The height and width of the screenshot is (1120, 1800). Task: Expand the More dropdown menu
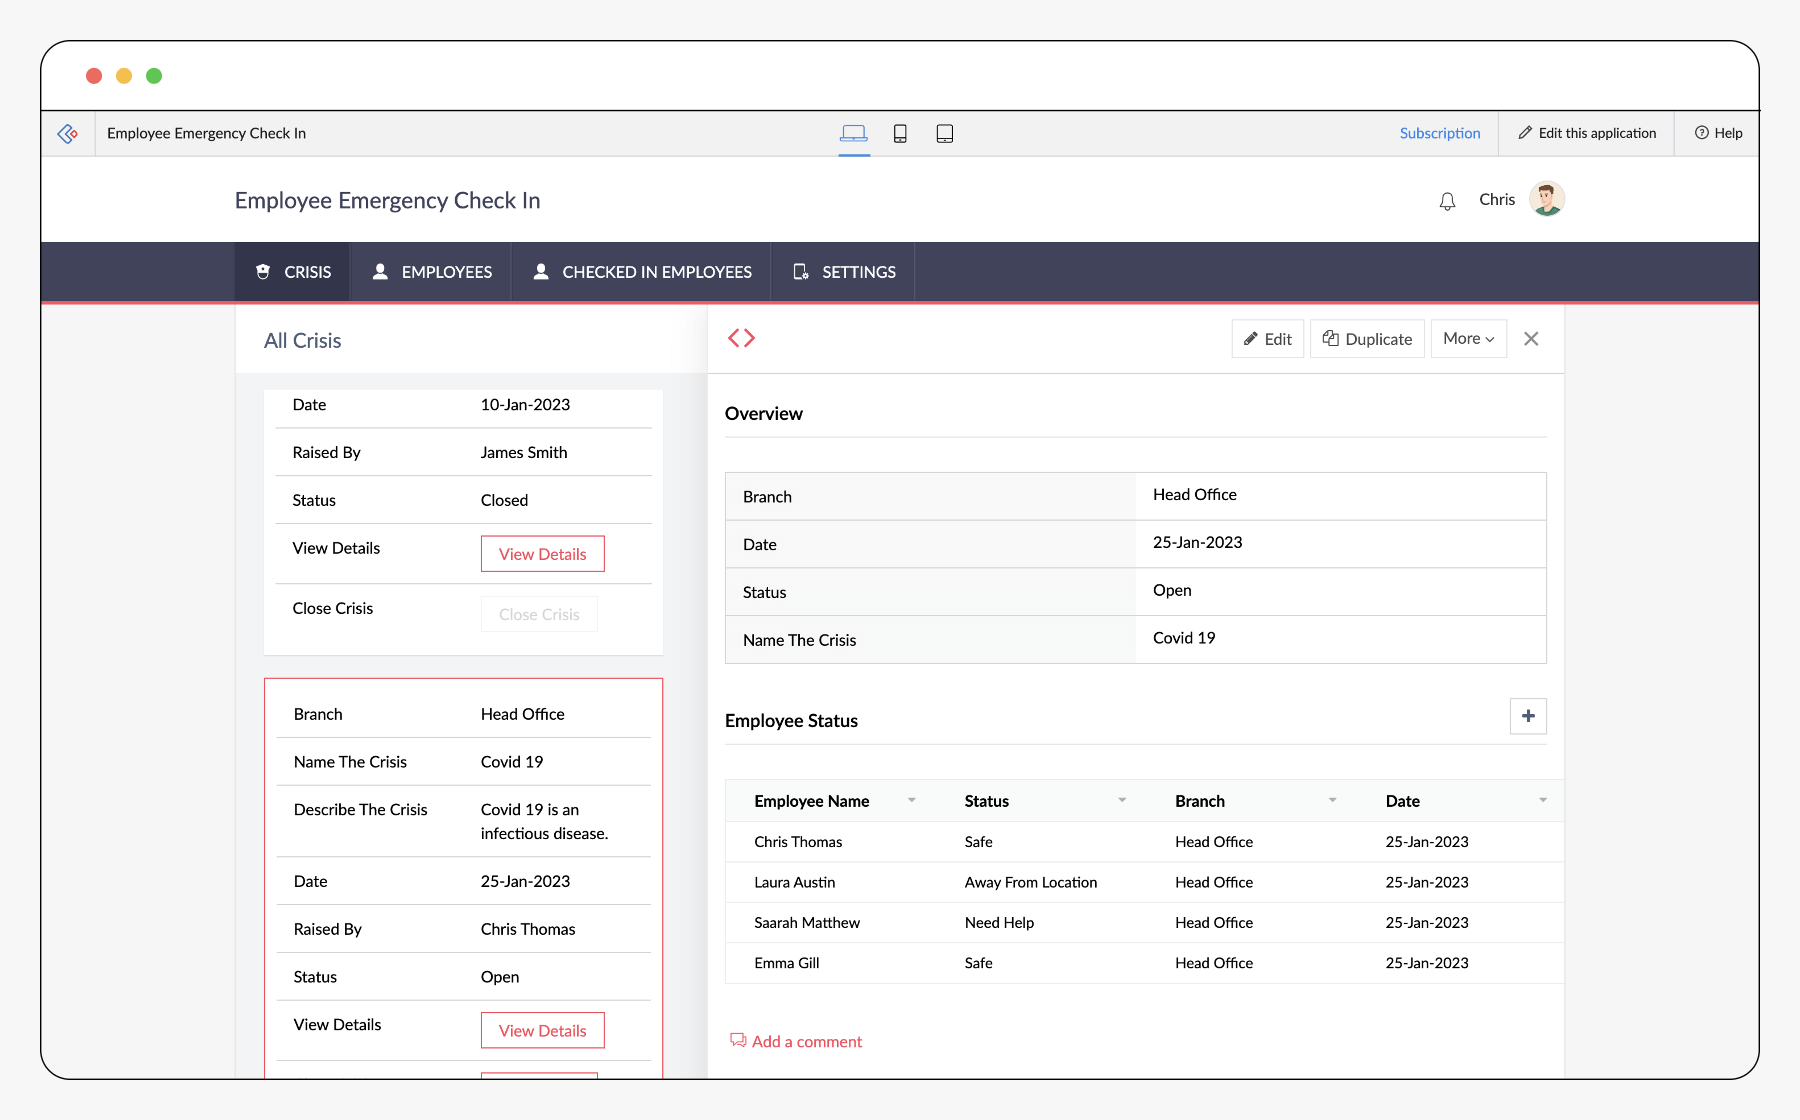1468,339
